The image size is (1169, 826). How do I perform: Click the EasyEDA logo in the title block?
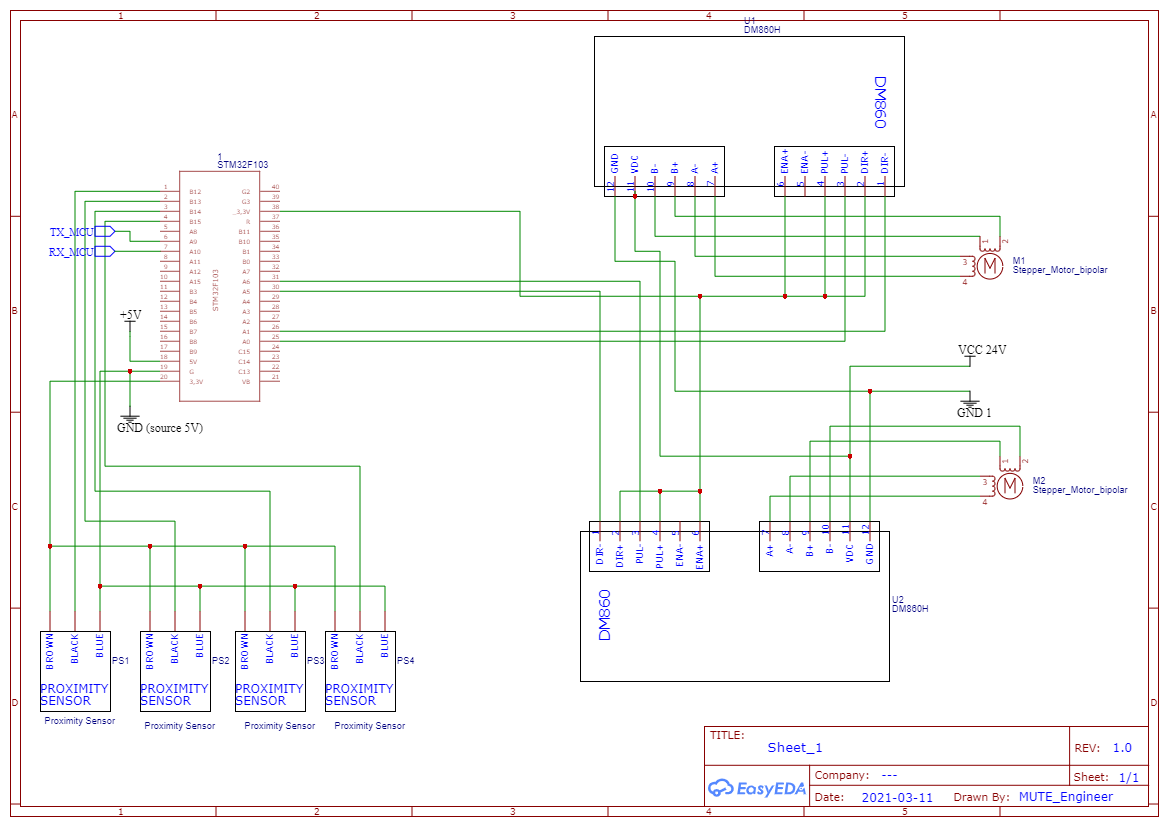pyautogui.click(x=756, y=789)
